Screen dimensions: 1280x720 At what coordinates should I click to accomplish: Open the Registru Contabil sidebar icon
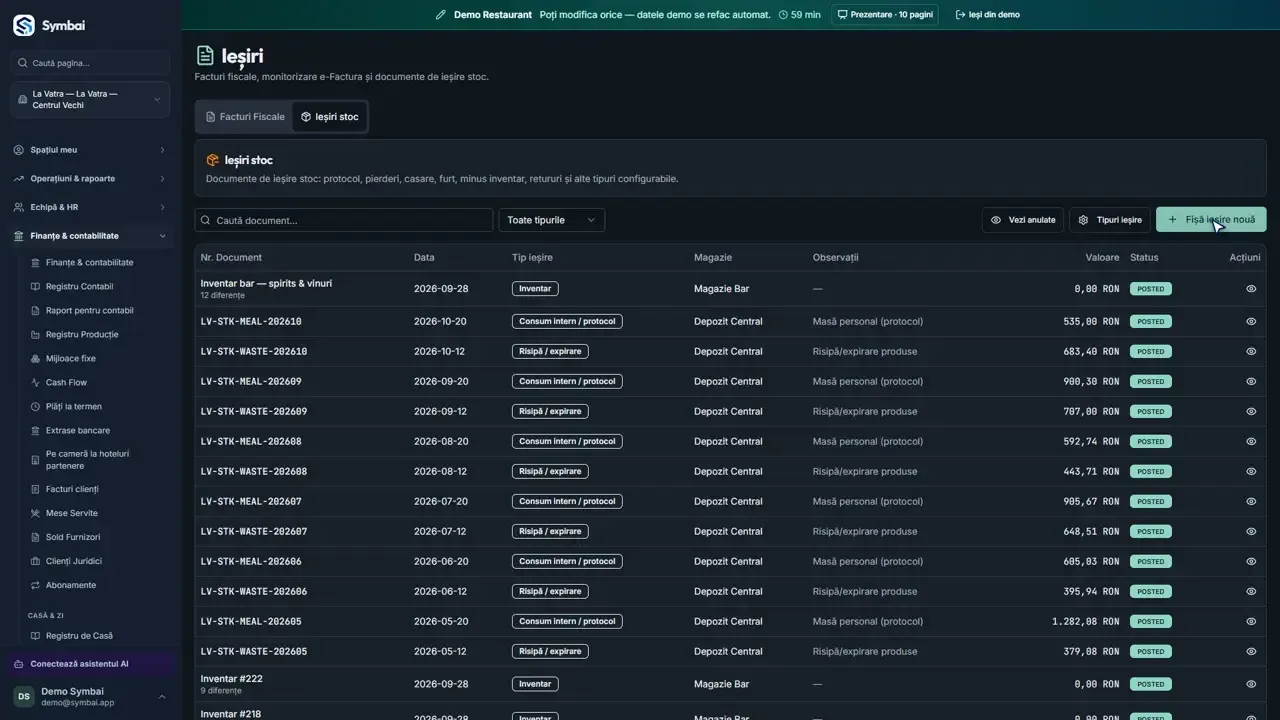[36, 287]
